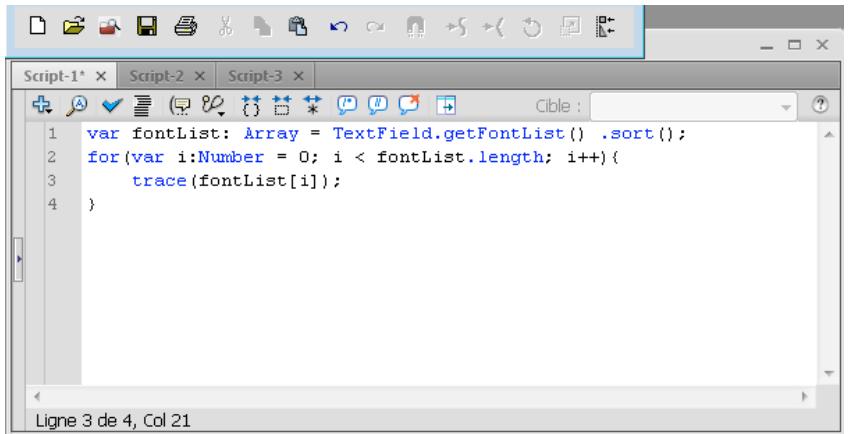Click the Auto format lines icon

(143, 106)
